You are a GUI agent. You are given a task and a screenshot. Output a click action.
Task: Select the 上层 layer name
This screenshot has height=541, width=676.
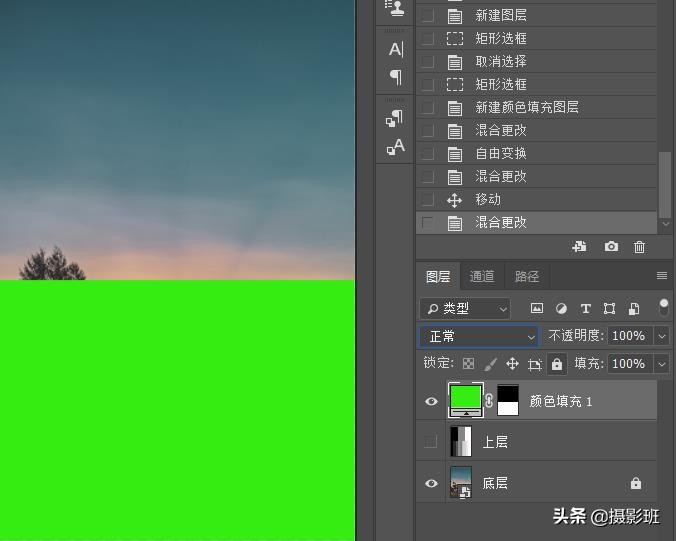[495, 442]
